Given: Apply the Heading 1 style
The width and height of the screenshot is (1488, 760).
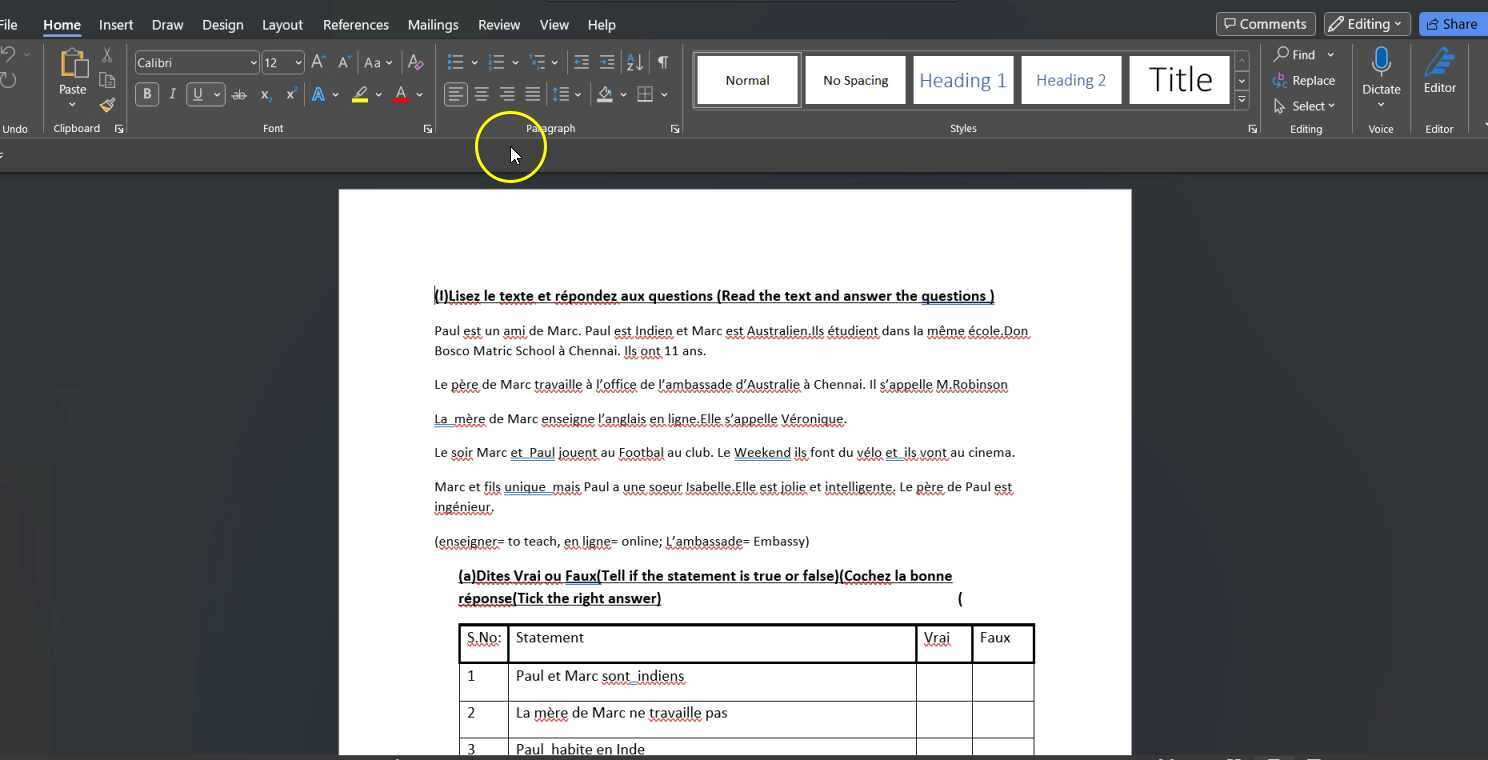Looking at the screenshot, I should pyautogui.click(x=962, y=80).
